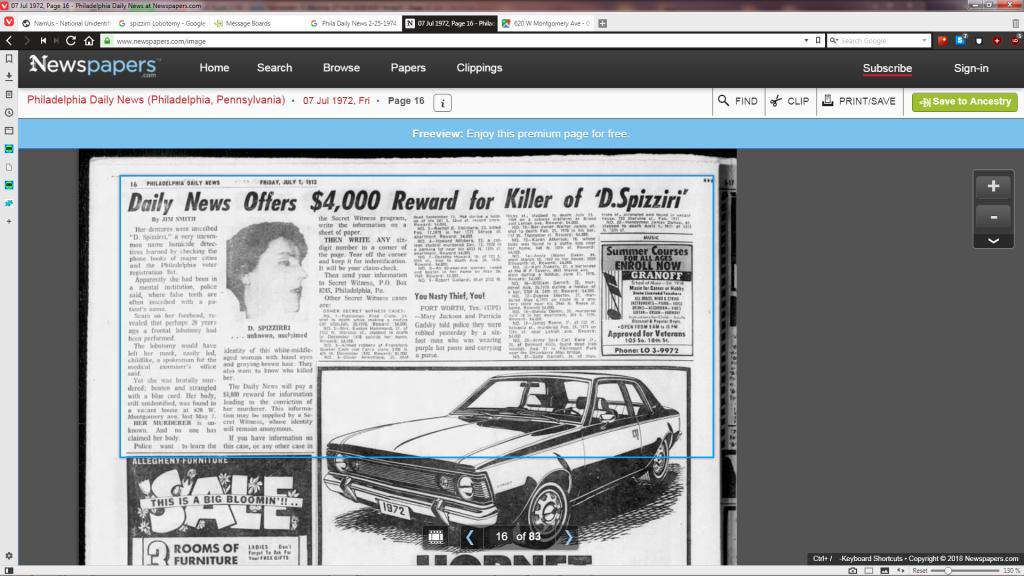The width and height of the screenshot is (1024, 576).
Task: Open the Browse menu item
Action: (x=341, y=68)
